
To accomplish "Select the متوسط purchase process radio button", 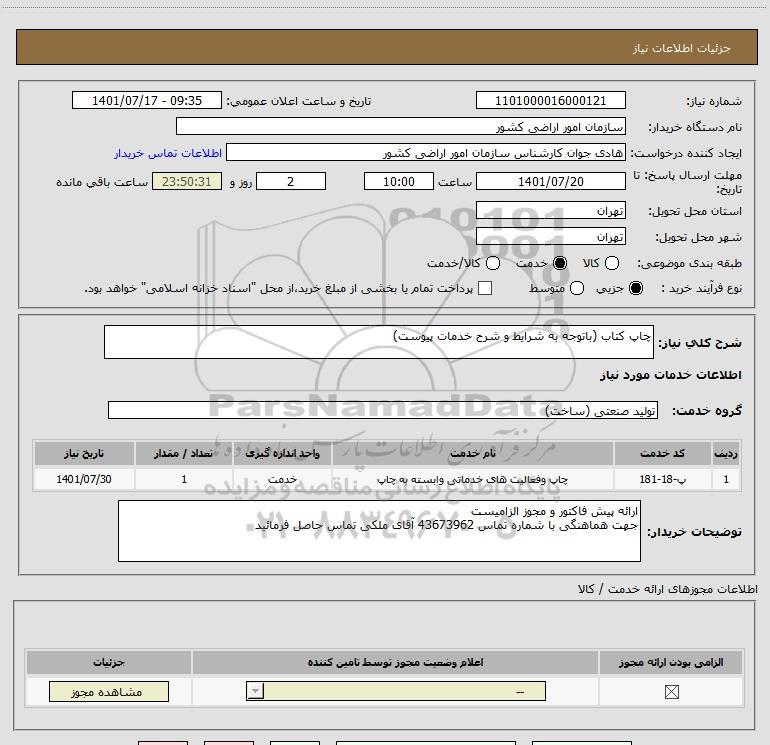I will [x=577, y=288].
